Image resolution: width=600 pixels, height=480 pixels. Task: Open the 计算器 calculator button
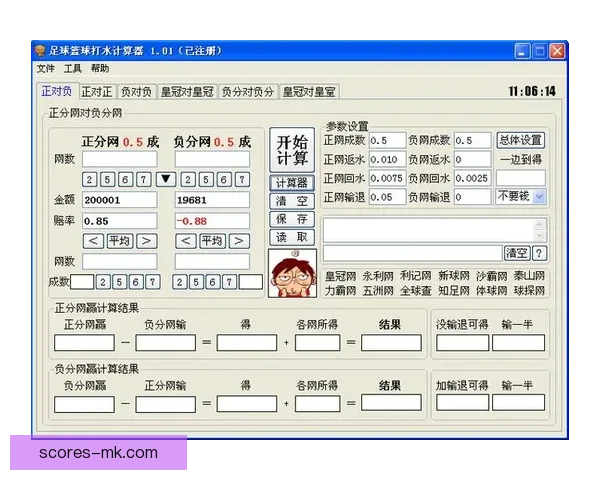pos(292,183)
